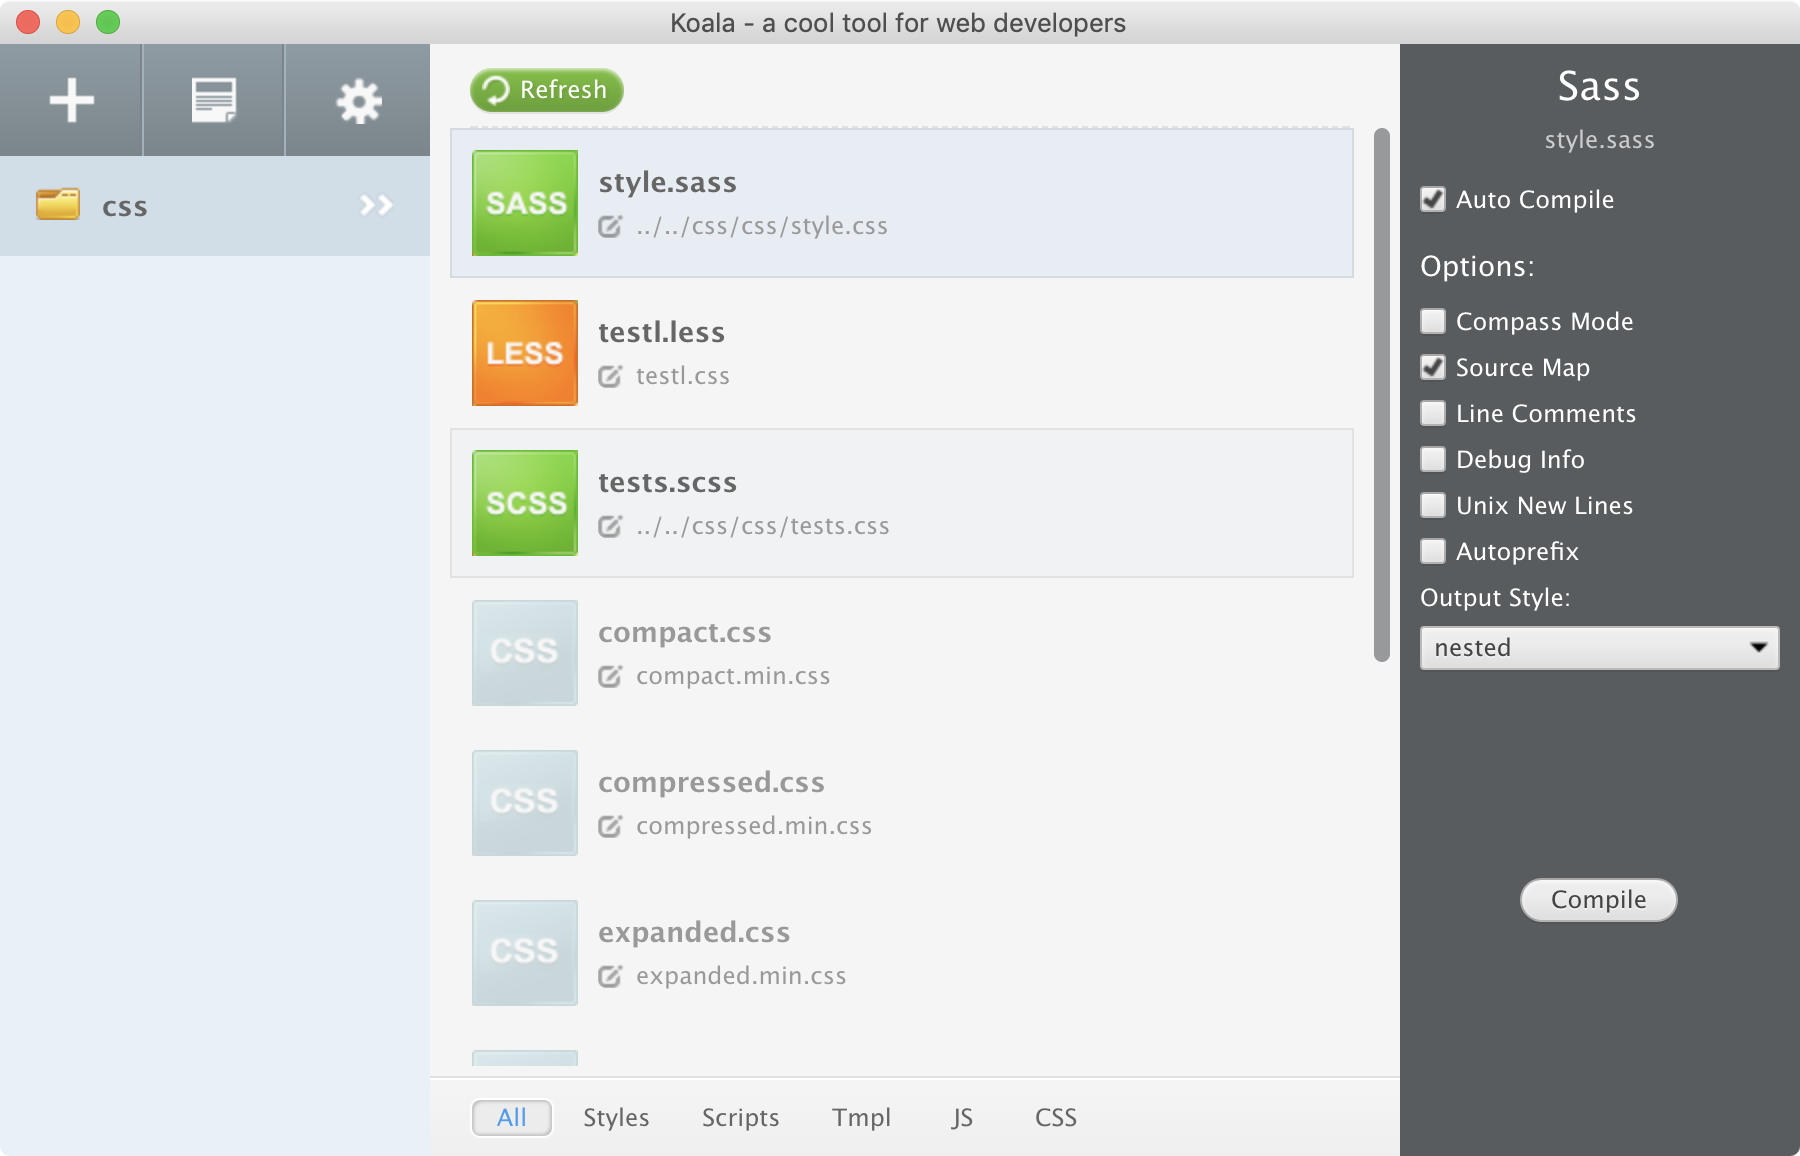1800x1156 pixels.
Task: Switch to the CSS filter tab
Action: click(1056, 1118)
